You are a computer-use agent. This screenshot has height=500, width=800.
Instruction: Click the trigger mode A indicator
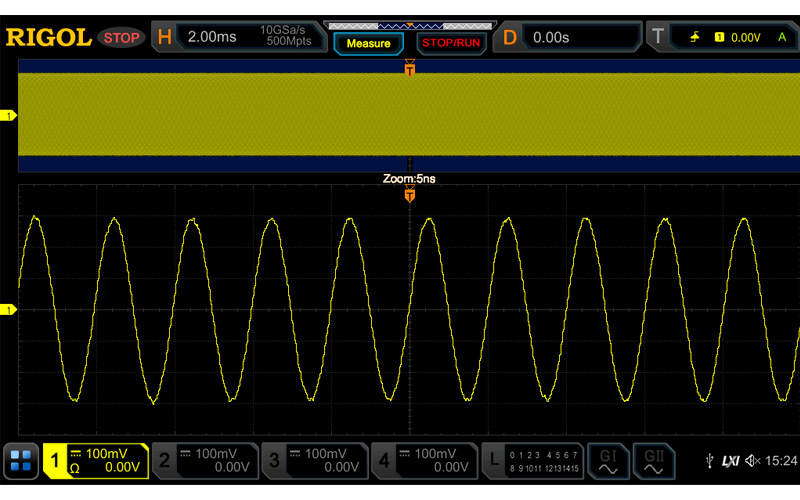tap(782, 37)
